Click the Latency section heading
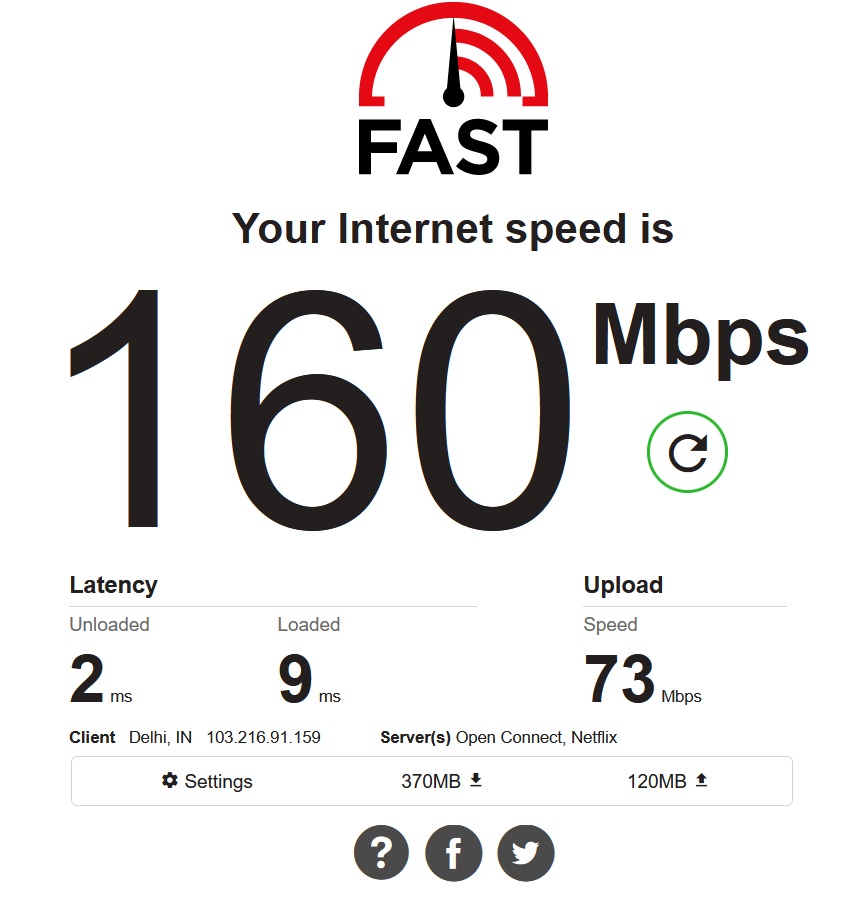 pyautogui.click(x=113, y=585)
